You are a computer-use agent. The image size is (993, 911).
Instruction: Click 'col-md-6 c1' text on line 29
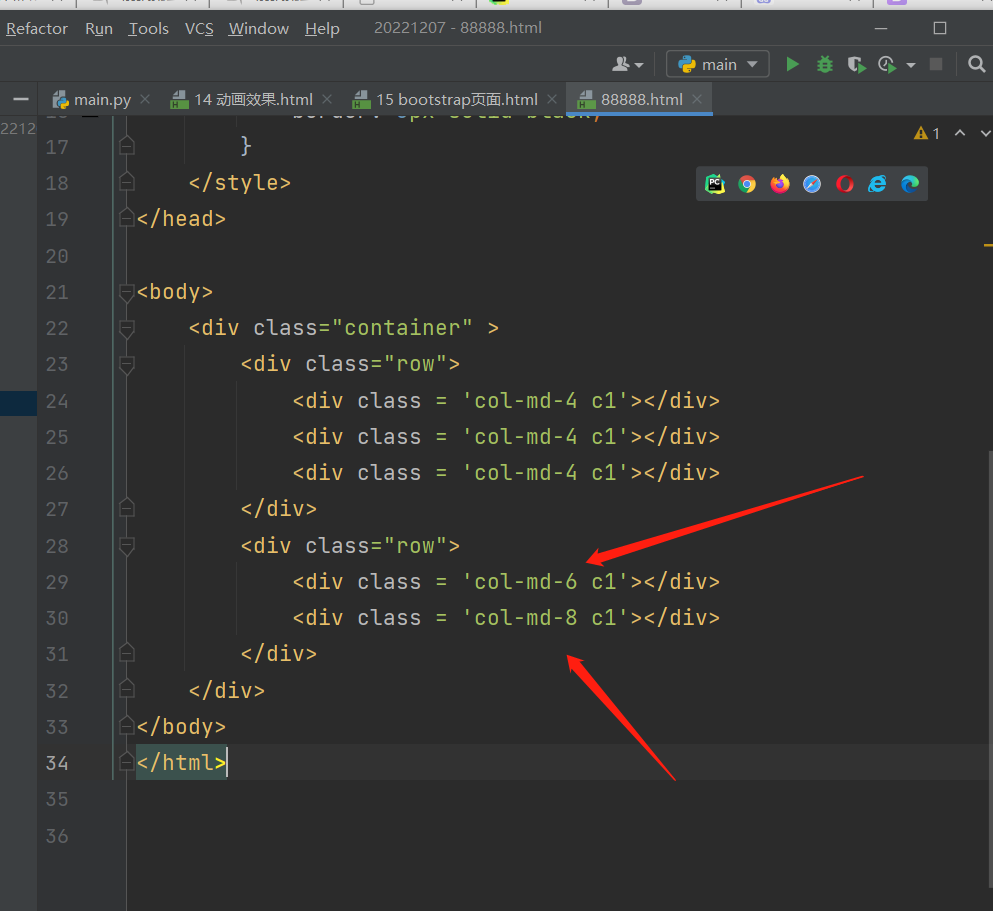[x=546, y=582]
